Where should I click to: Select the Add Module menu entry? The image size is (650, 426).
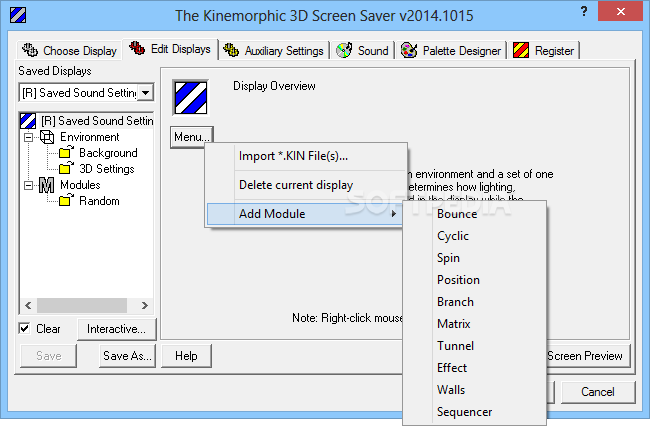[x=304, y=214]
